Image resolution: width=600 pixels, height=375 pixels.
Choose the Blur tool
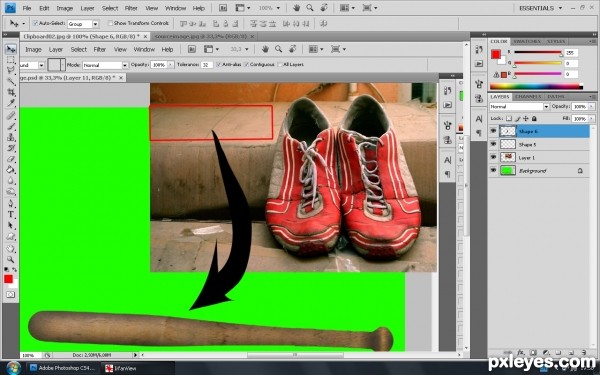point(11,180)
